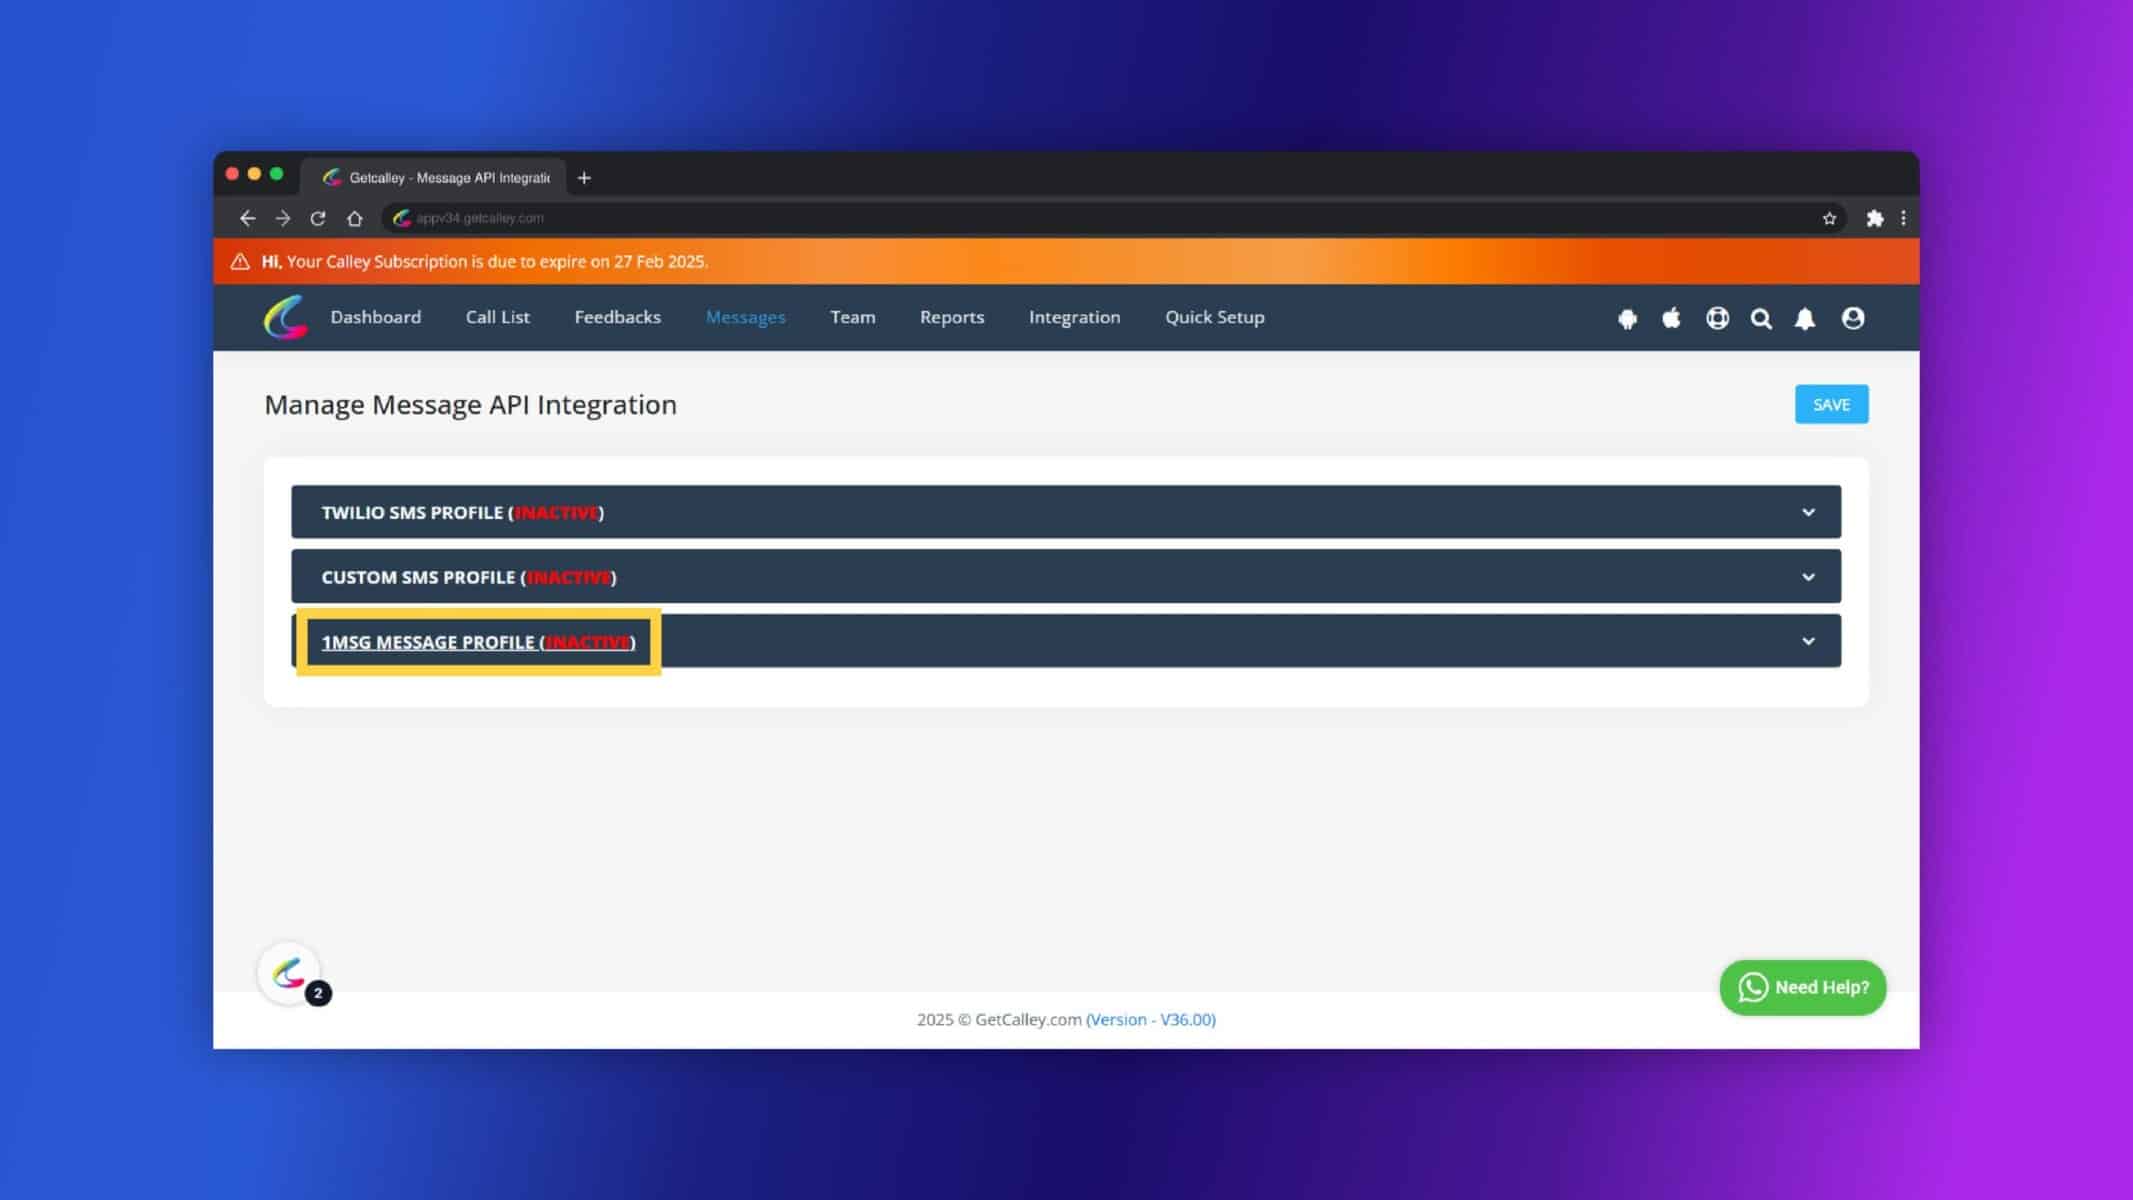Click the Calley logo in the navbar

coord(285,318)
